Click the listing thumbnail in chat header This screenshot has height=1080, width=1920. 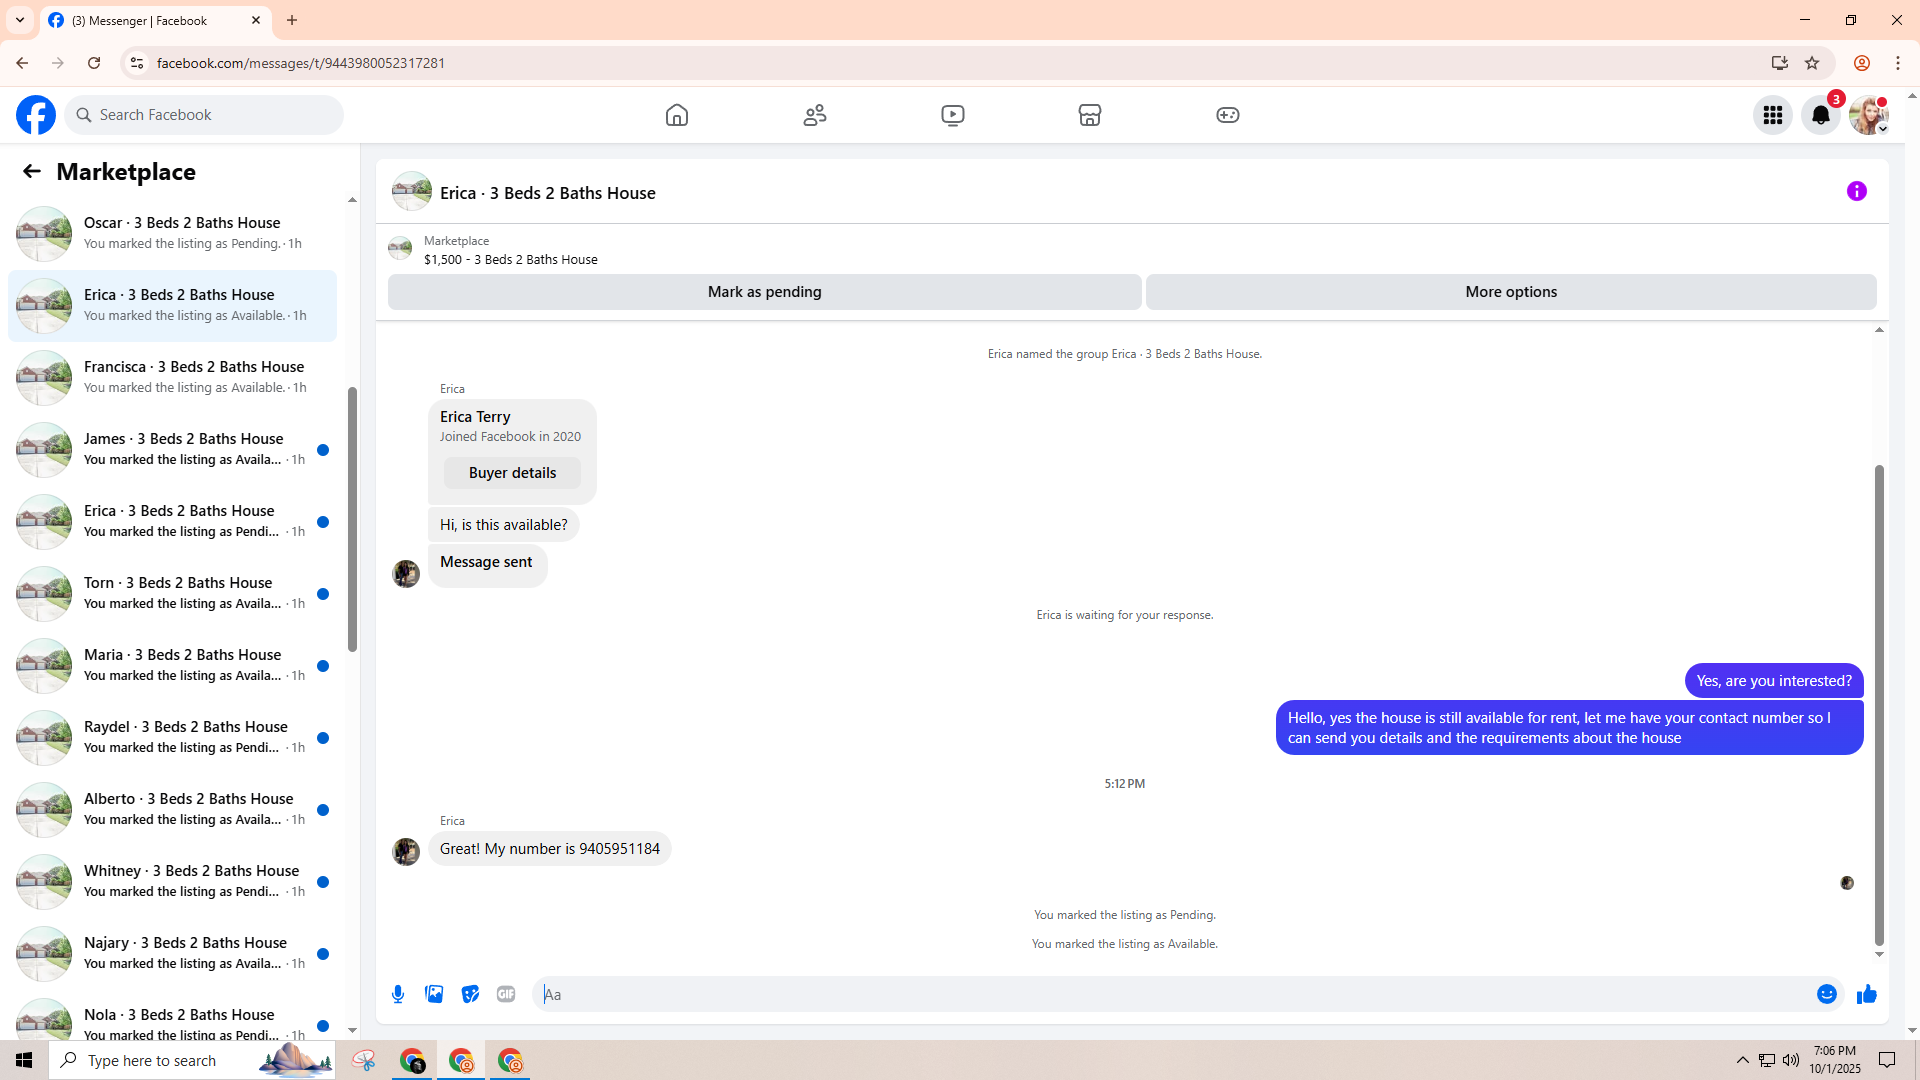412,191
